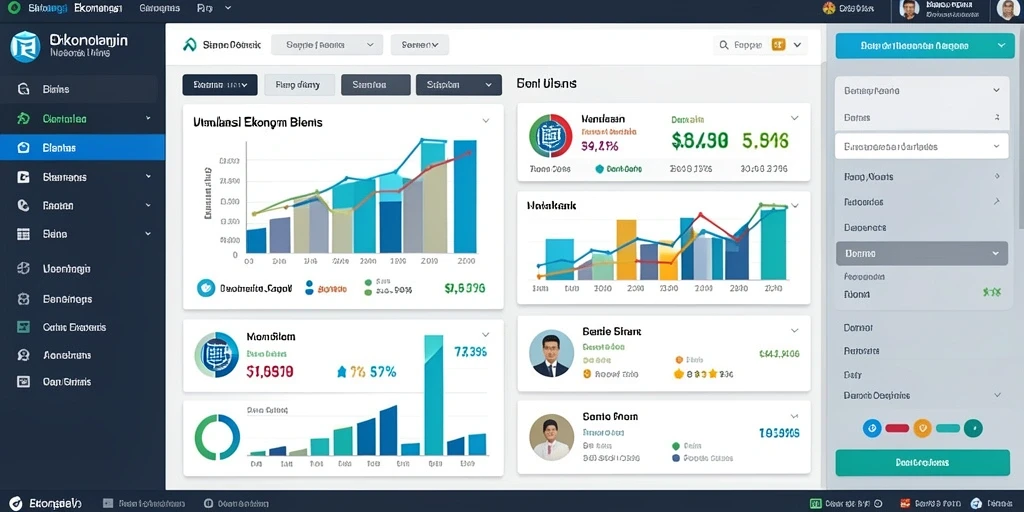Open the top blue dropdown in right panel
The width and height of the screenshot is (1024, 512).
(x=921, y=46)
